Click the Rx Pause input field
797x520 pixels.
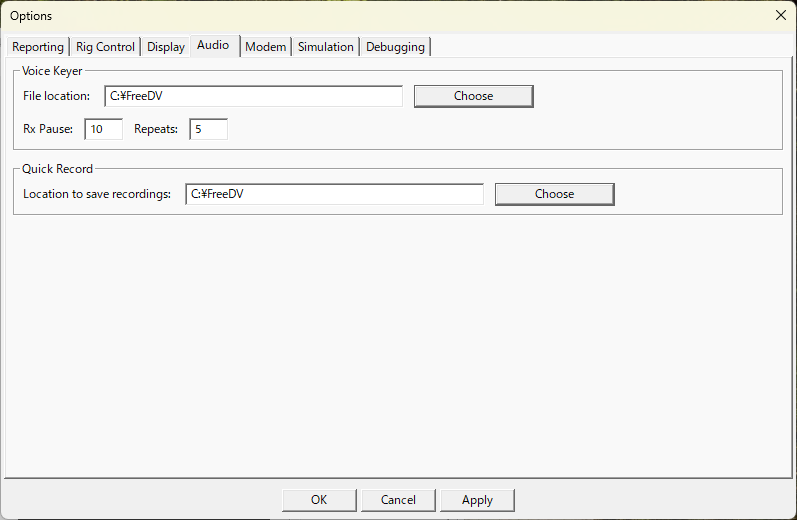click(x=104, y=129)
